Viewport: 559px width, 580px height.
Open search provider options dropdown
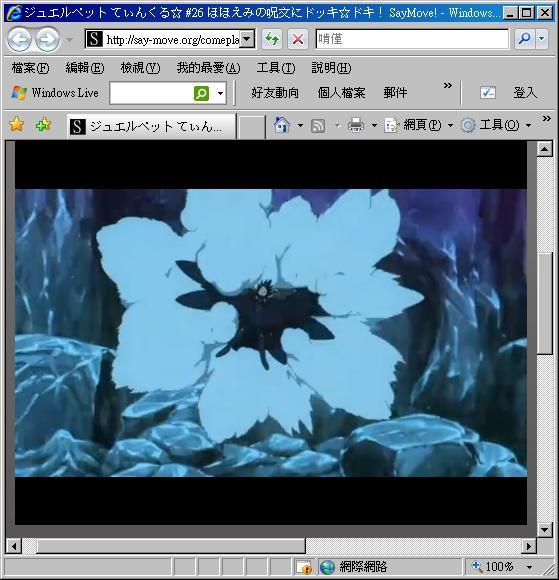(542, 39)
